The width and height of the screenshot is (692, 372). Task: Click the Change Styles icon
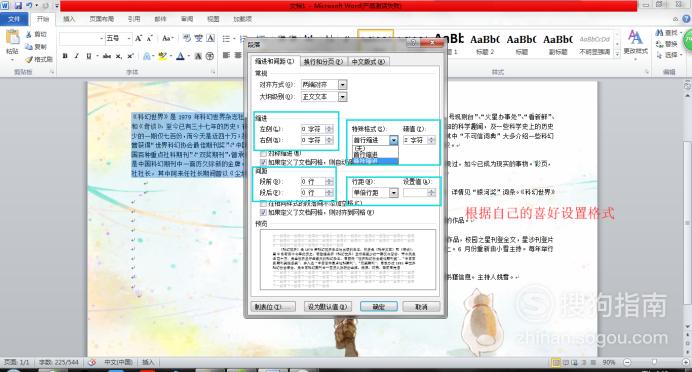(x=635, y=42)
